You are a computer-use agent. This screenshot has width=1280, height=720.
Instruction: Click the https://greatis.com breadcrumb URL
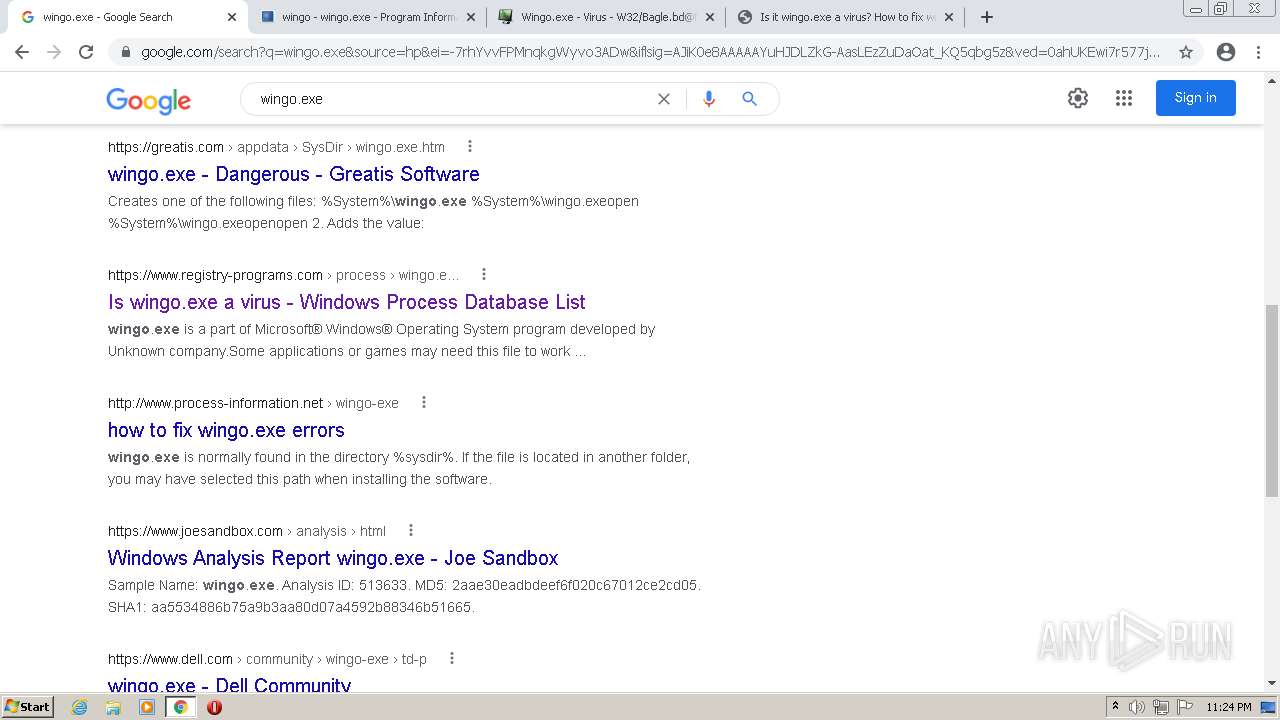point(166,147)
